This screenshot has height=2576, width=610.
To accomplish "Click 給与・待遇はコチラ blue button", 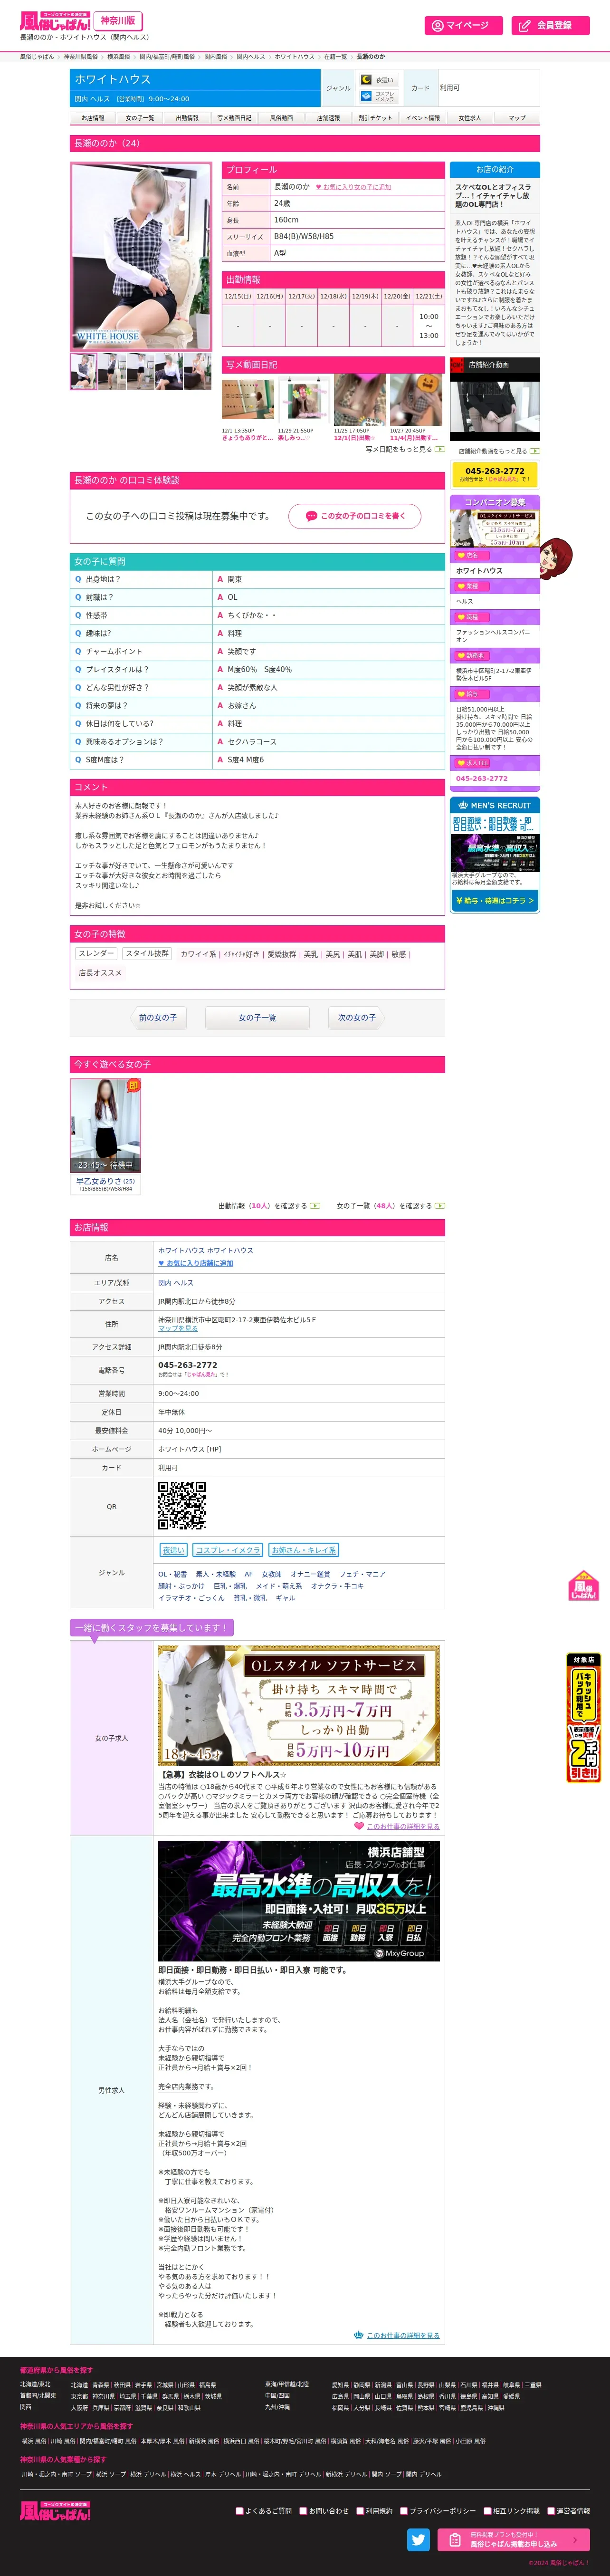I will coord(494,900).
